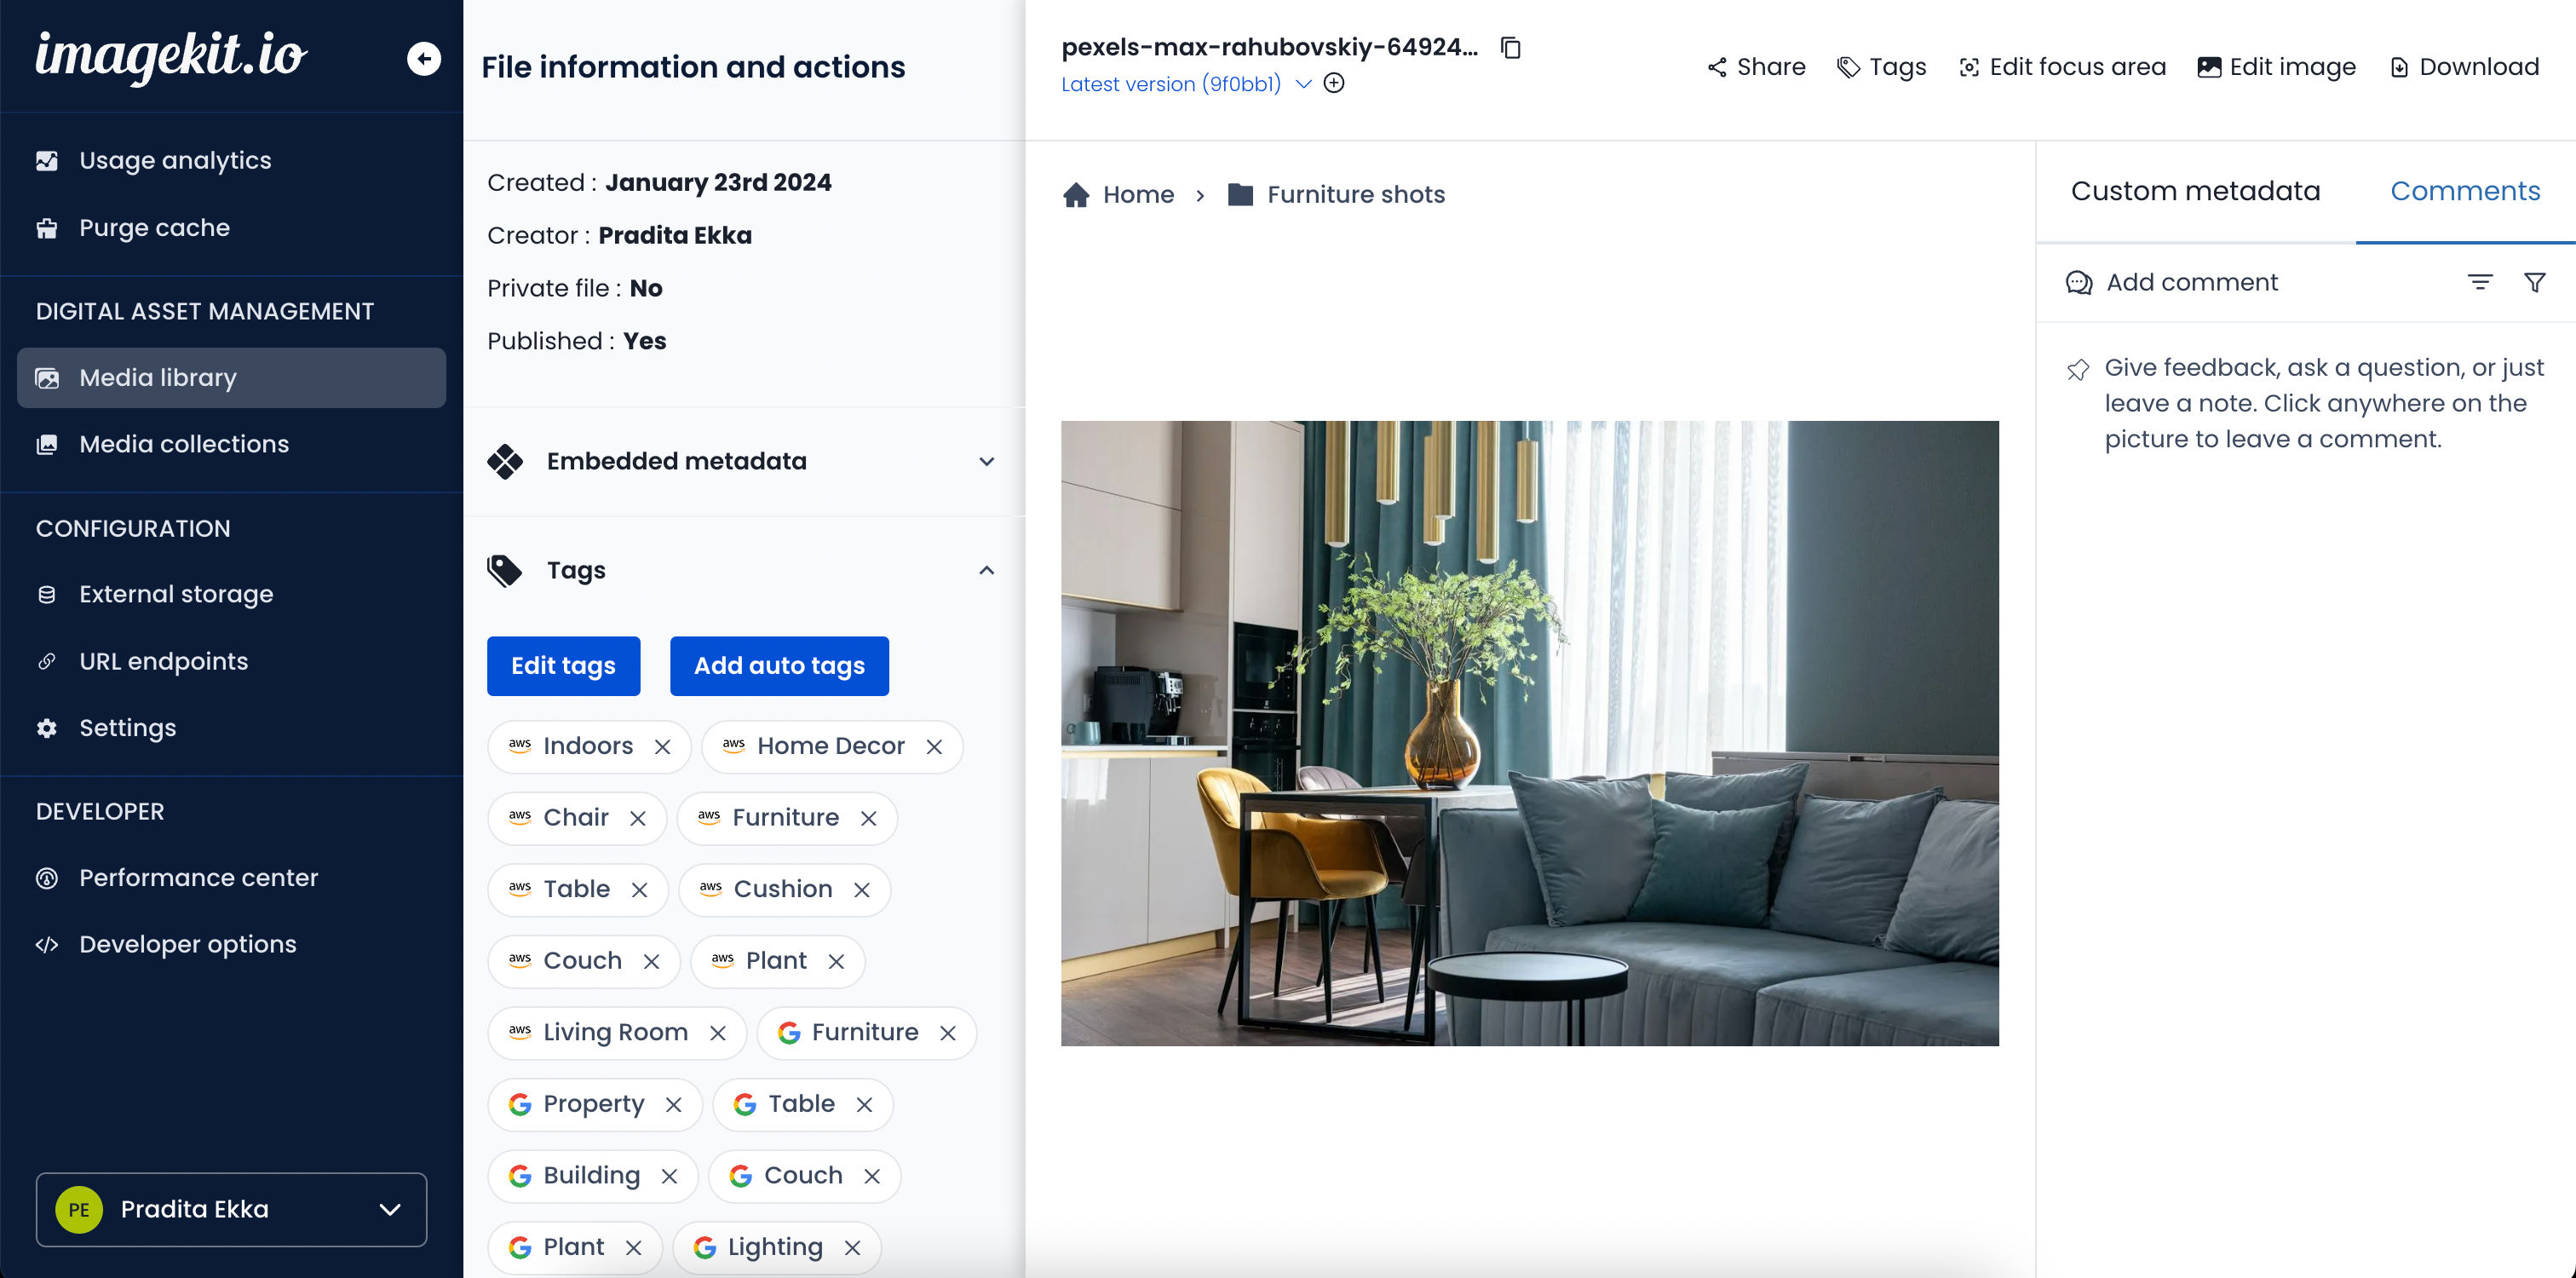The width and height of the screenshot is (2576, 1278).
Task: Open Media collections in sidebar
Action: pos(184,444)
